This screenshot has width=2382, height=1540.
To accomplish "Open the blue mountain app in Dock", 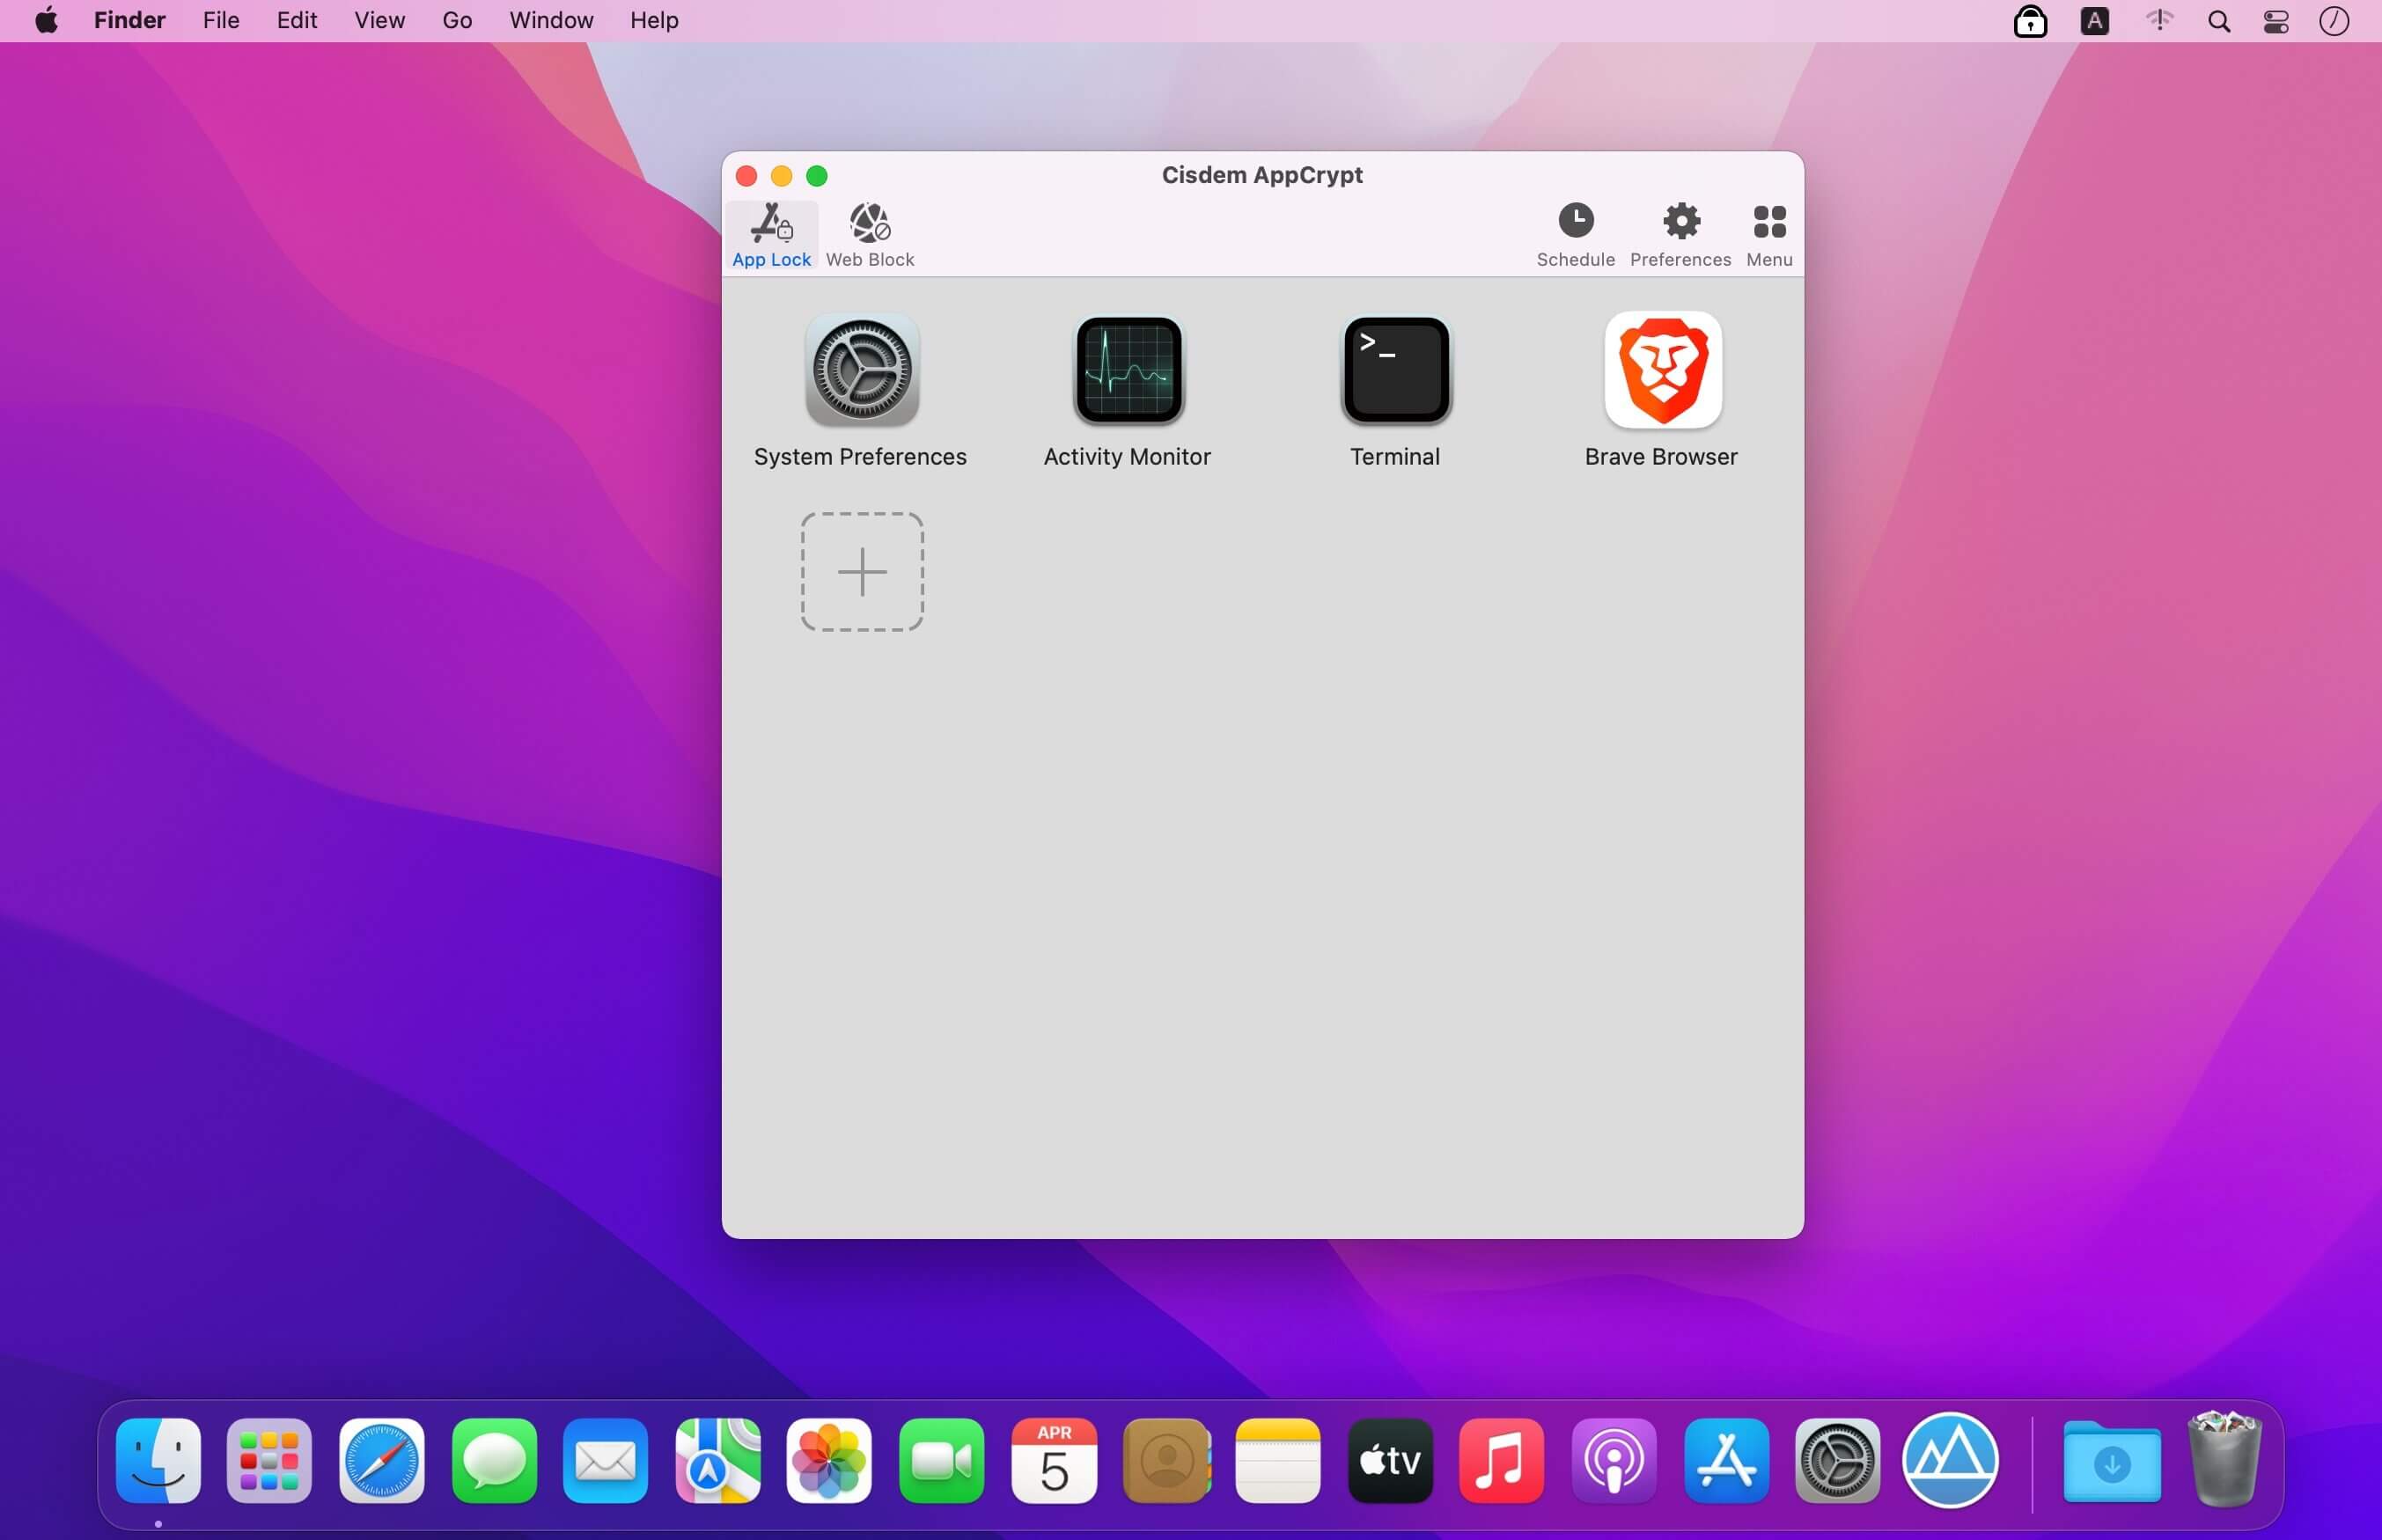I will [1950, 1460].
